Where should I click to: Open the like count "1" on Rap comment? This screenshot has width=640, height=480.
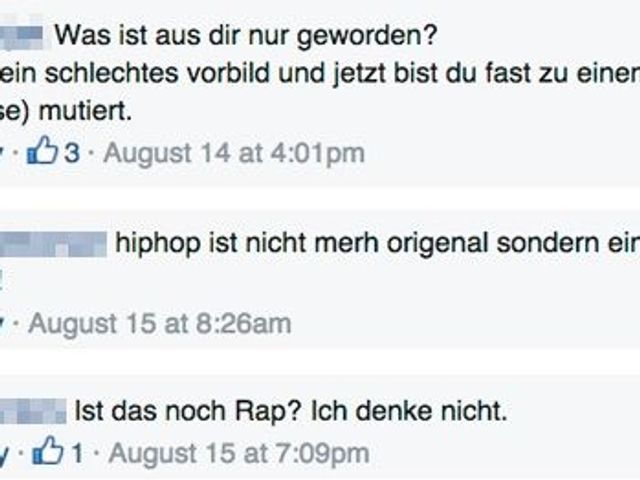pos(76,454)
